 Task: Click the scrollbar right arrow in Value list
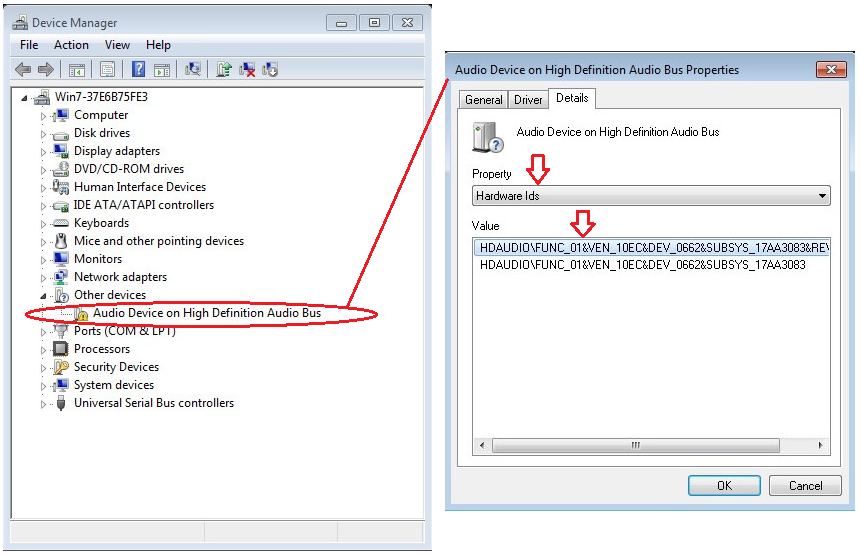pos(821,445)
